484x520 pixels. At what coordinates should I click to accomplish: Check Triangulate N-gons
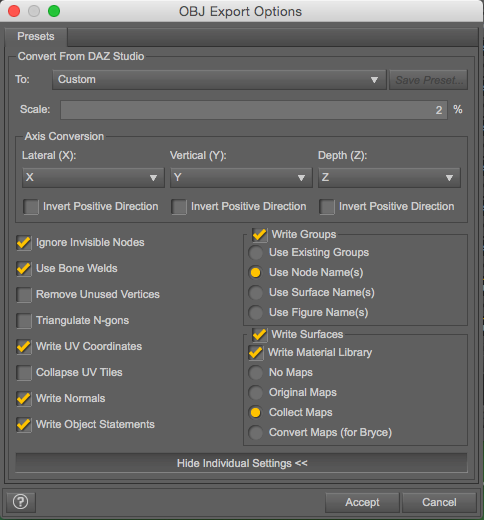pos(24,321)
